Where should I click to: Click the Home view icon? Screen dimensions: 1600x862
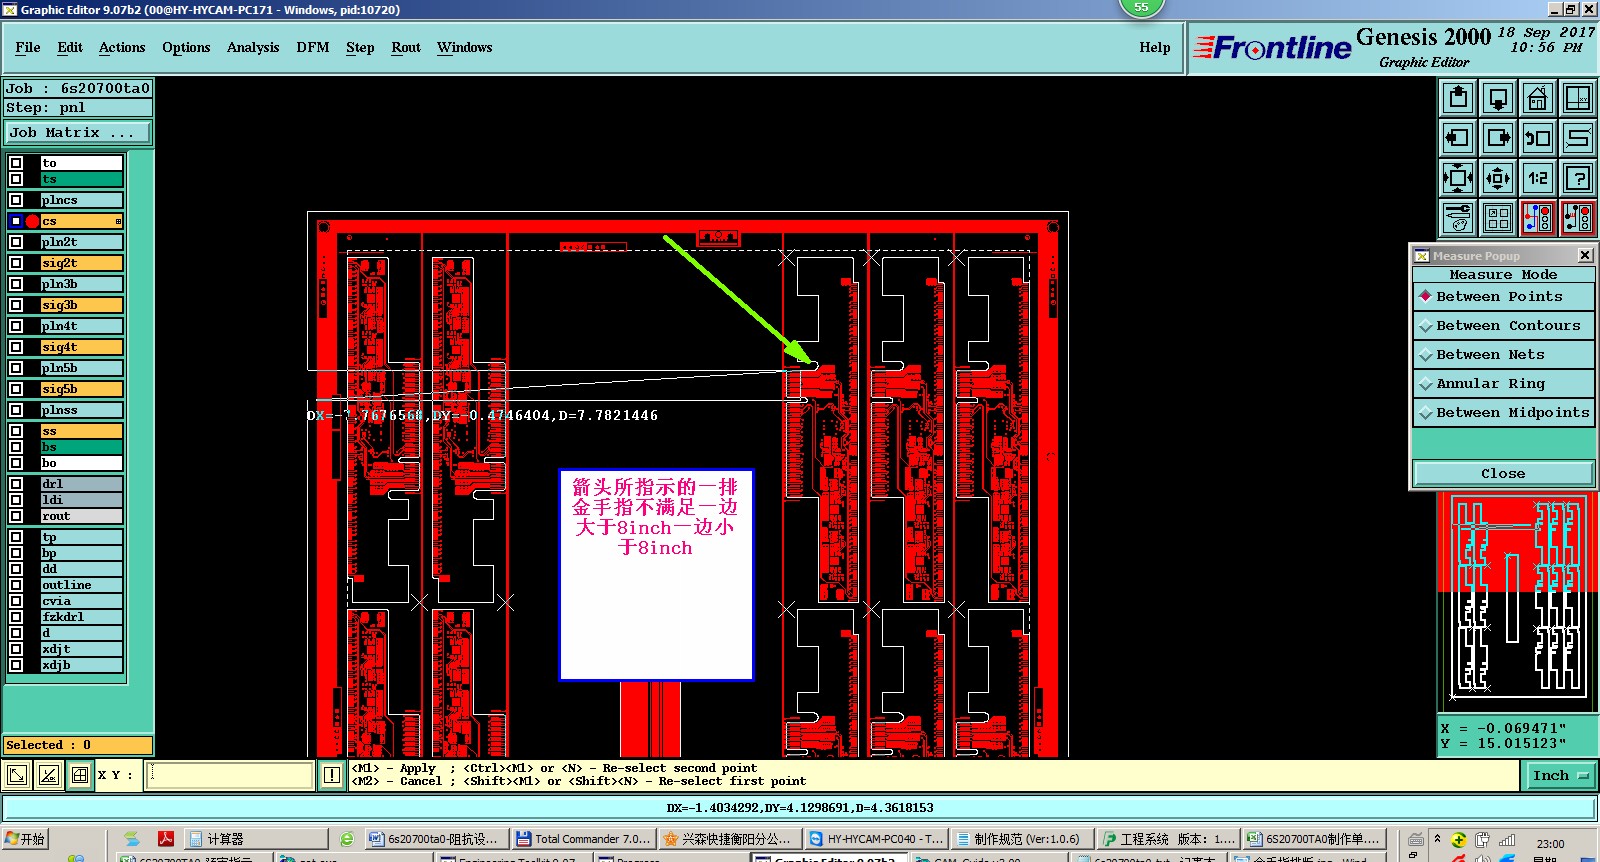tap(1538, 98)
